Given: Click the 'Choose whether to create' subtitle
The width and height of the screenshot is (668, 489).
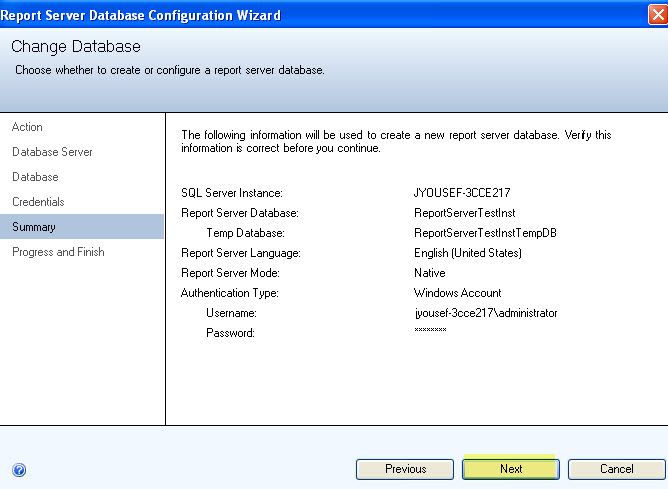Looking at the screenshot, I should [x=170, y=70].
